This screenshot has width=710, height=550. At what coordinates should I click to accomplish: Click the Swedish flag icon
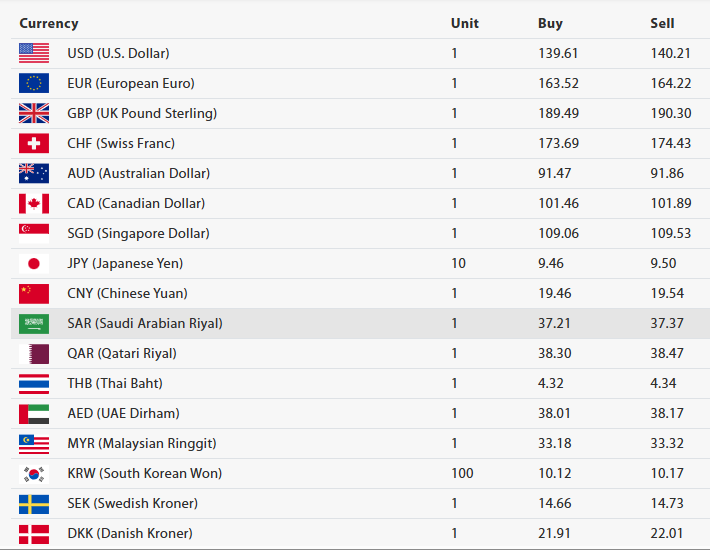[33, 503]
